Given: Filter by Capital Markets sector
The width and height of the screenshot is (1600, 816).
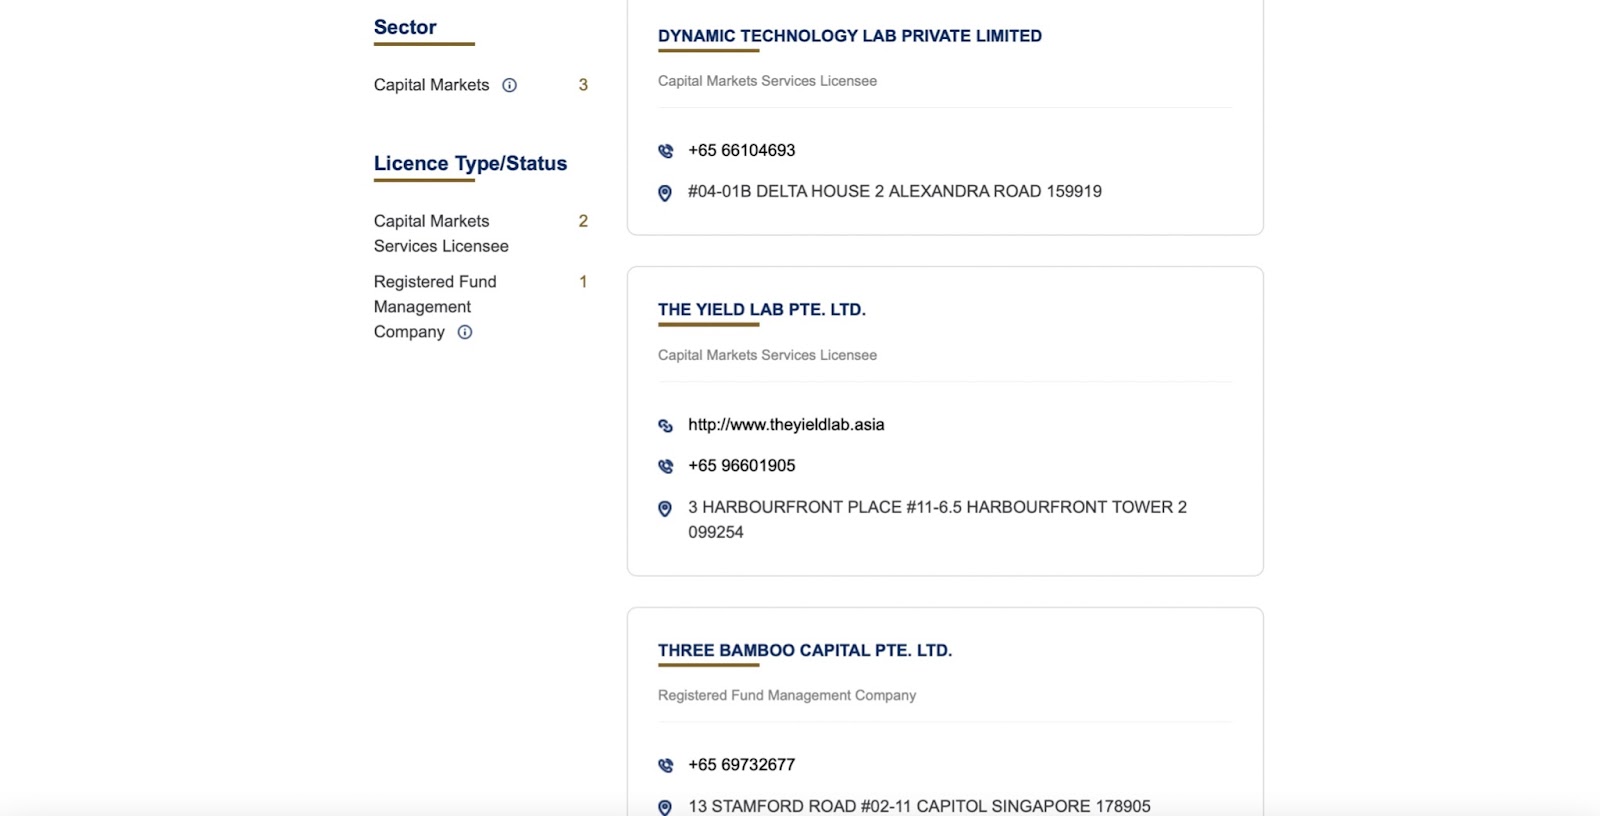Looking at the screenshot, I should tap(432, 85).
